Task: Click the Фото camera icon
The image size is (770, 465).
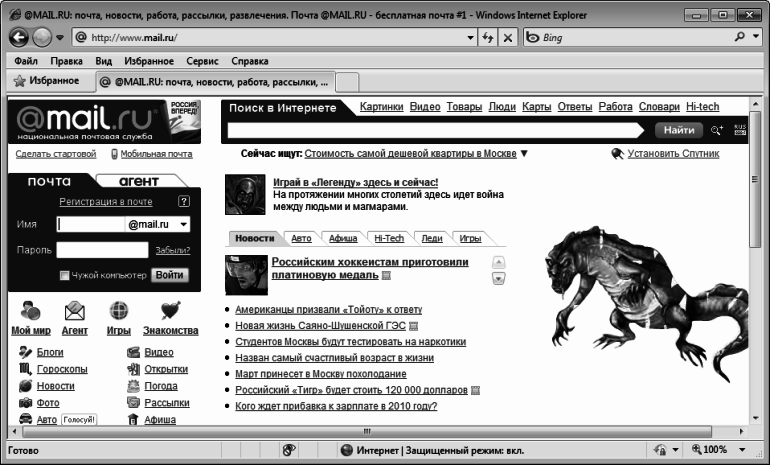Action: coord(25,403)
